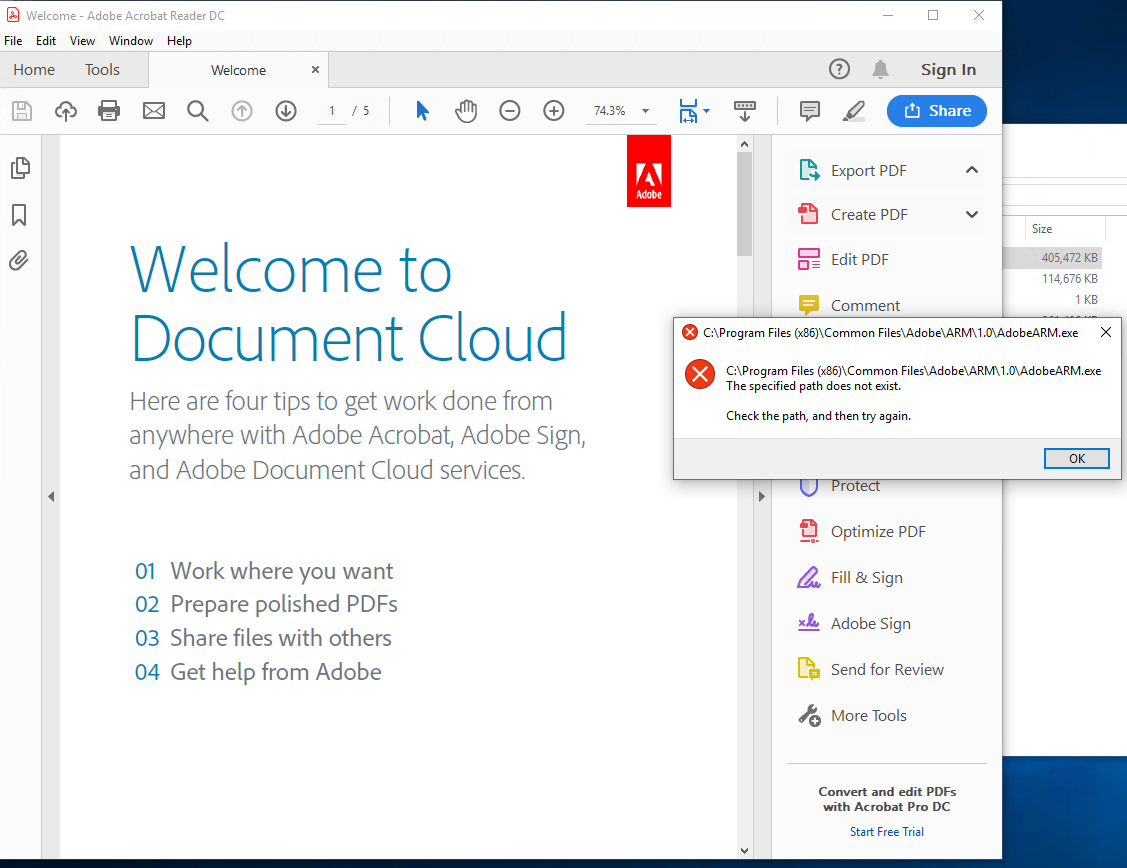Click the Start Free Trial link
Viewport: 1127px width, 868px height.
886,831
